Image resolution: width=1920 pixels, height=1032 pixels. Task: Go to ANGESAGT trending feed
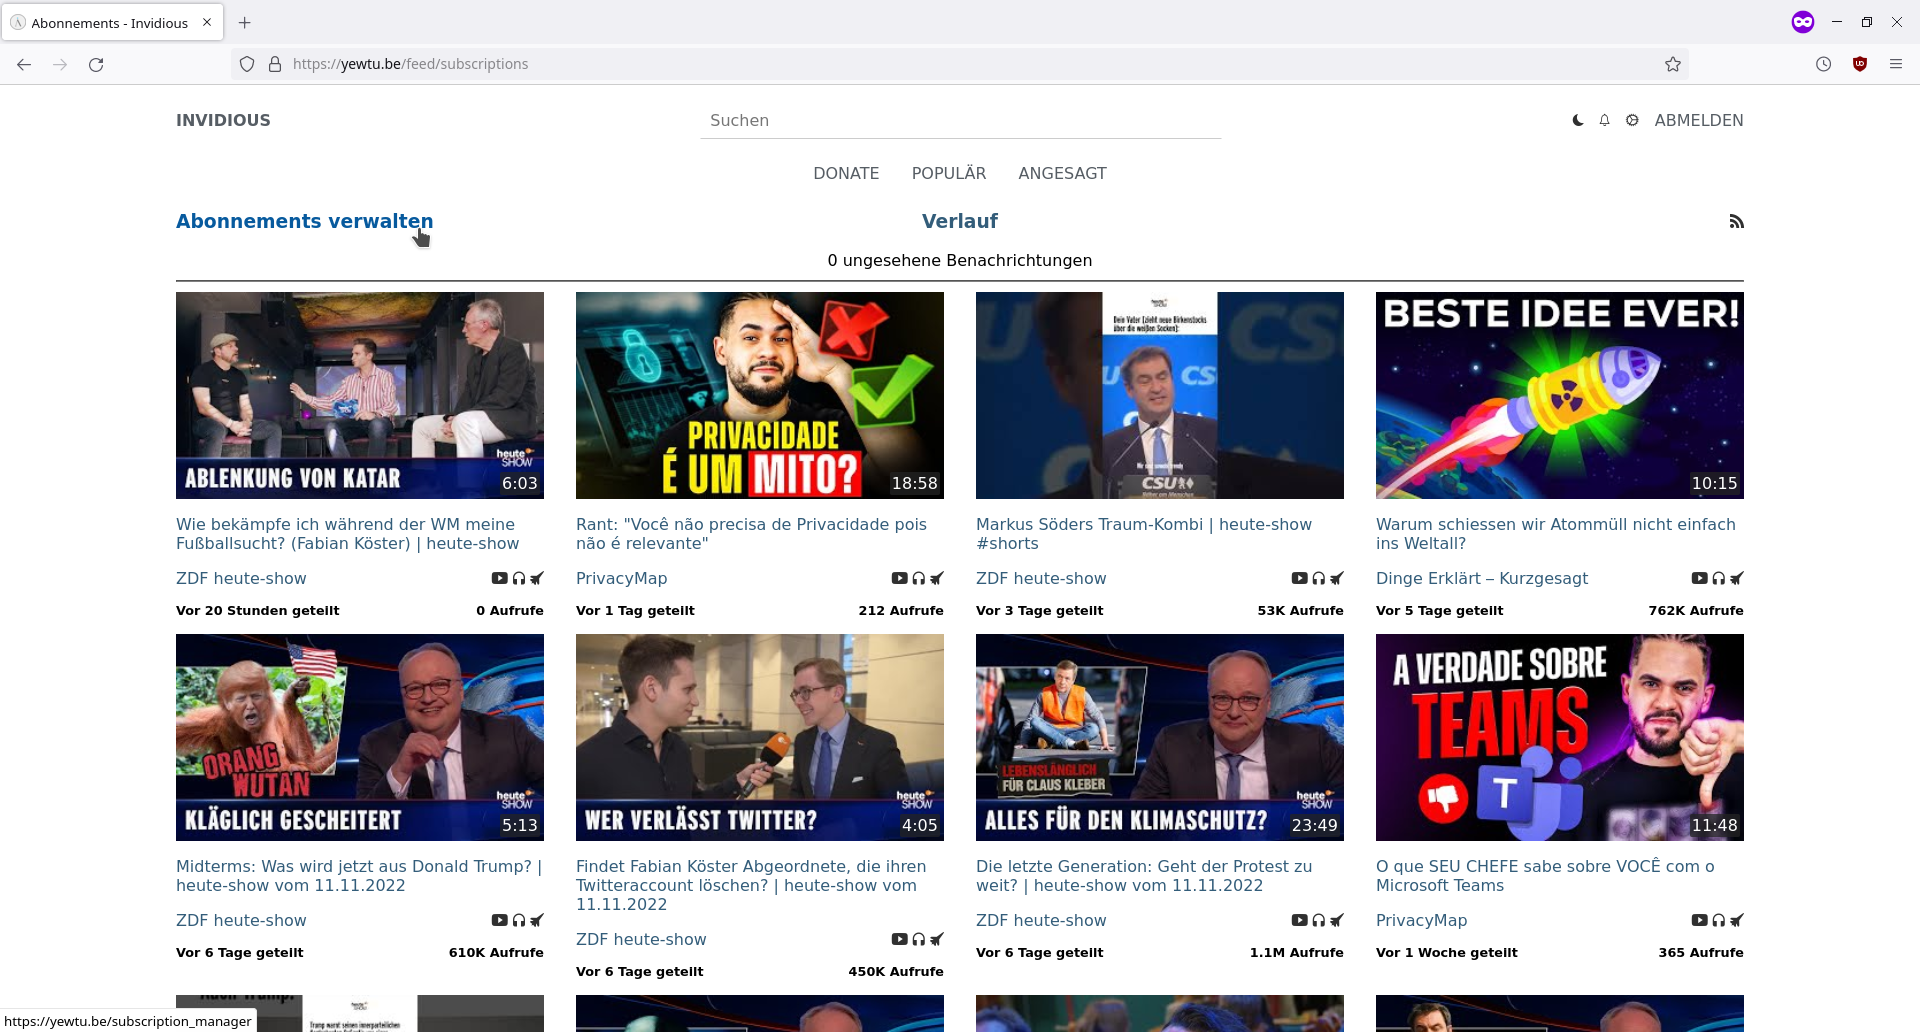point(1062,173)
